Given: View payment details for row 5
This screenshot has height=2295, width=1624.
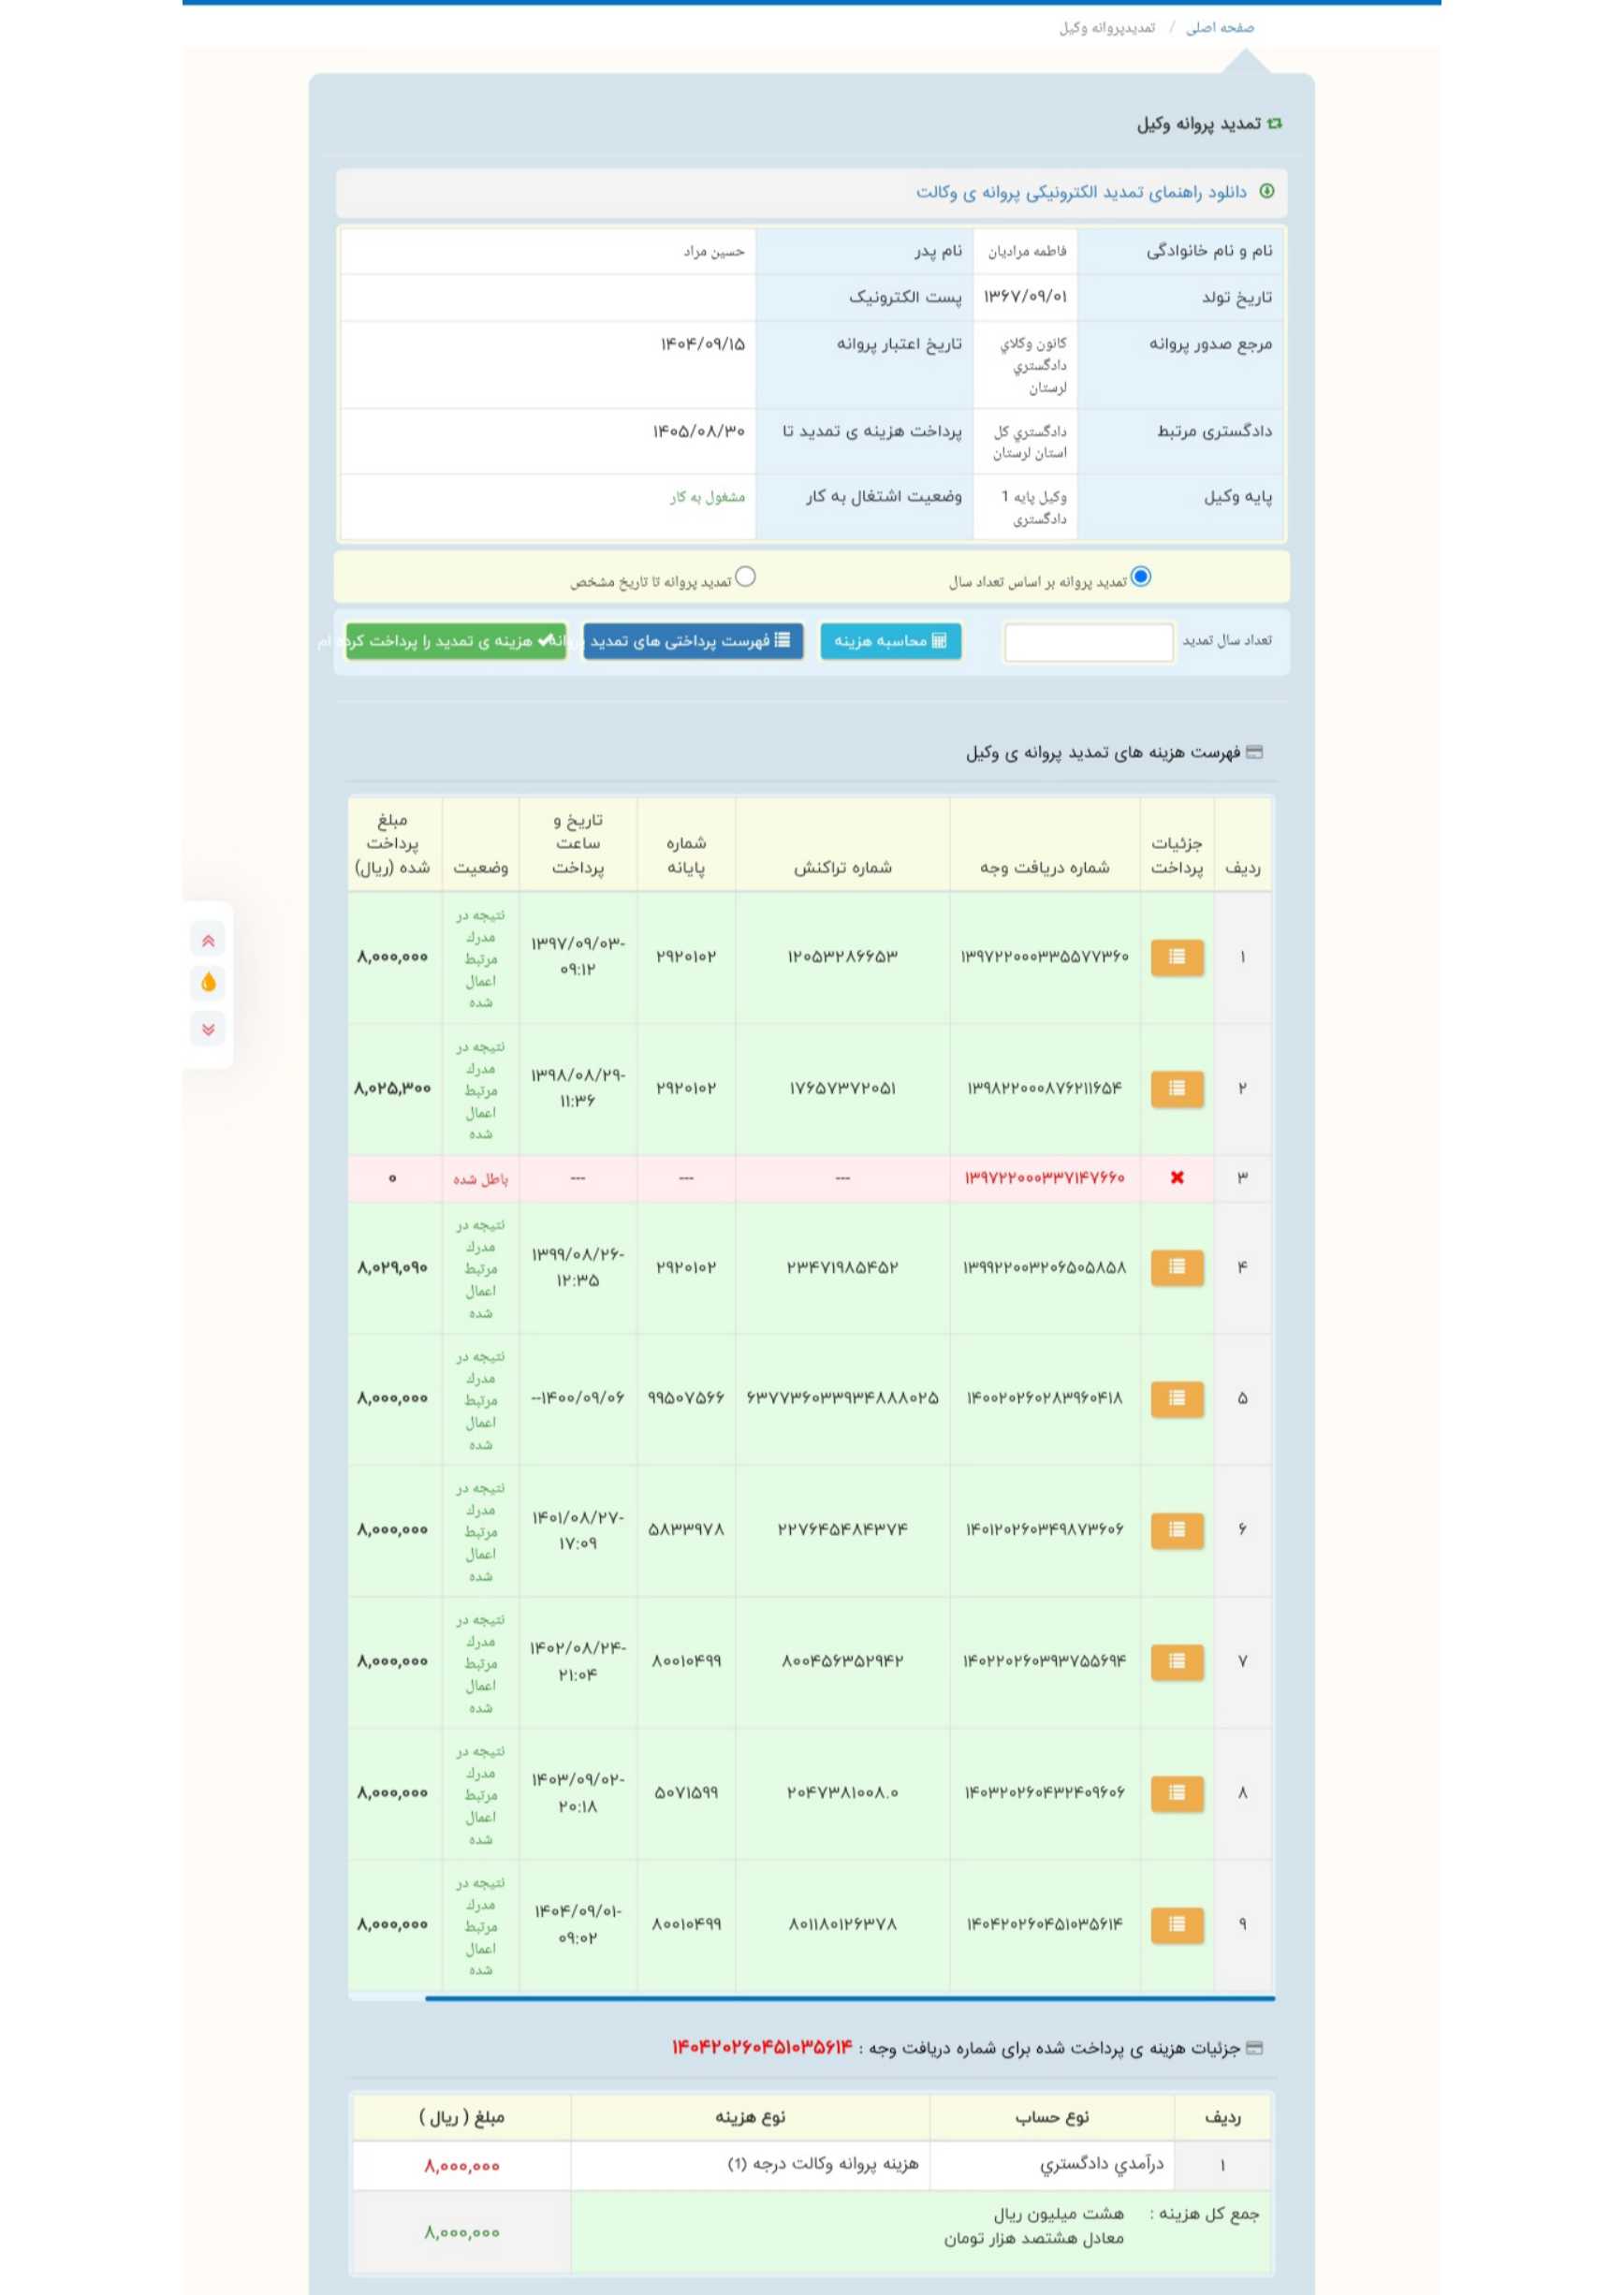Looking at the screenshot, I should click(x=1176, y=1398).
